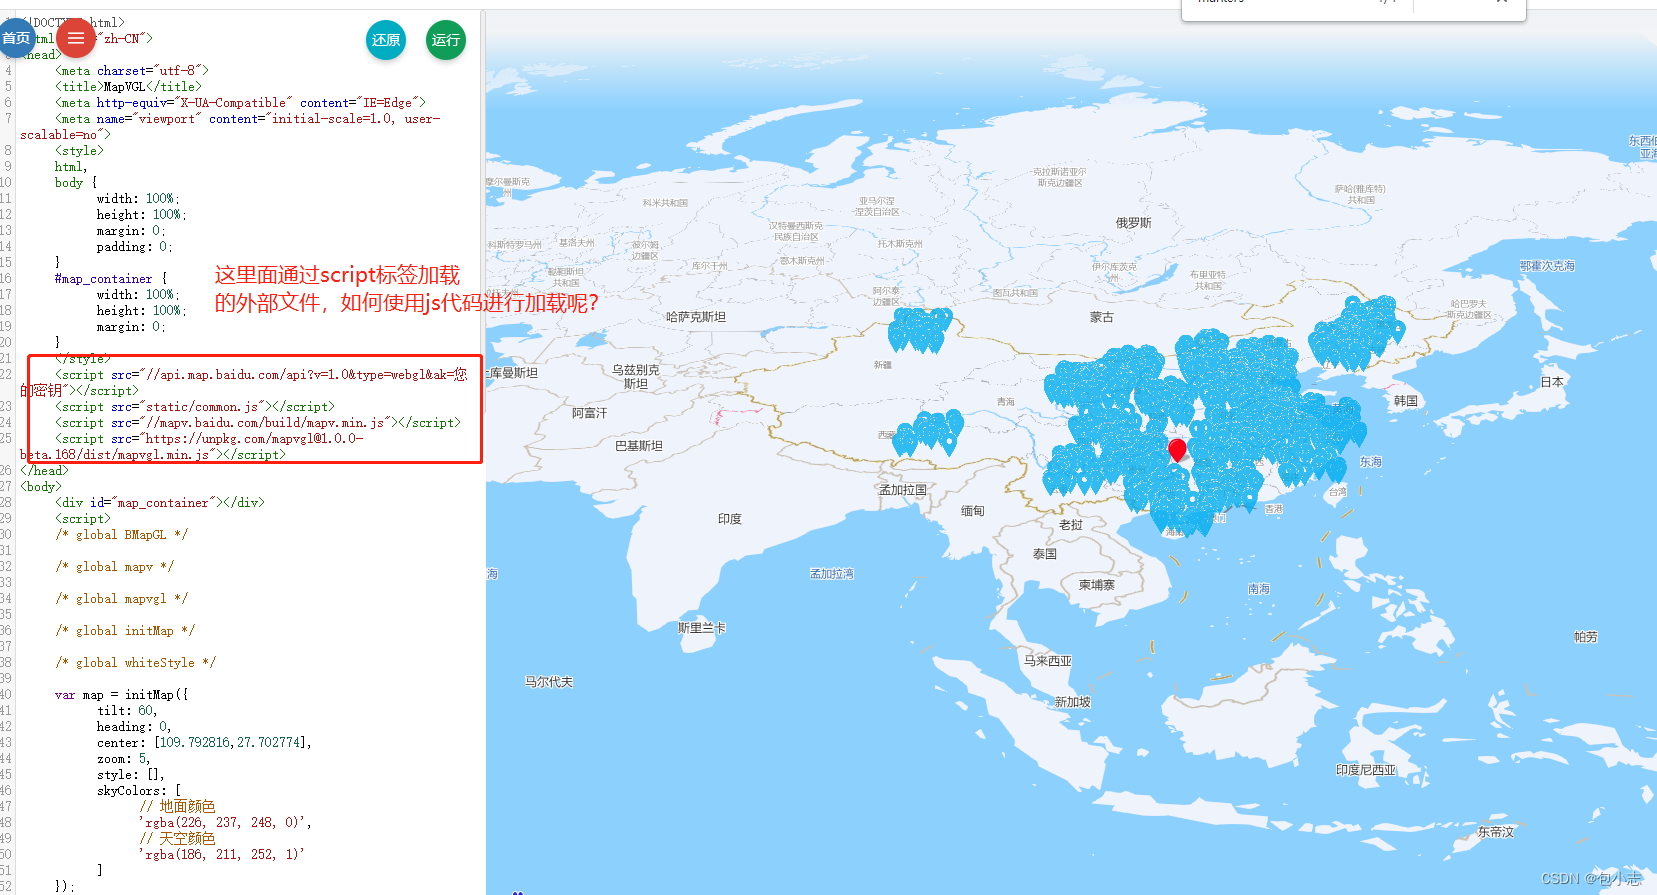1657x895 pixels.
Task: Click the // 天空颜色 comment line
Action: pyautogui.click(x=177, y=839)
